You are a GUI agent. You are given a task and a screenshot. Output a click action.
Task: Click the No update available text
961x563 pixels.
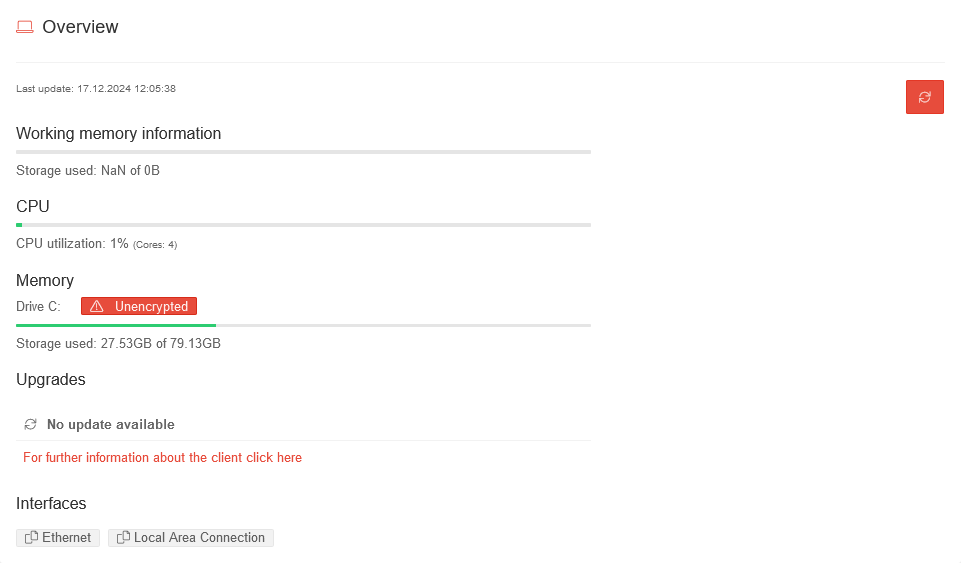tap(110, 425)
